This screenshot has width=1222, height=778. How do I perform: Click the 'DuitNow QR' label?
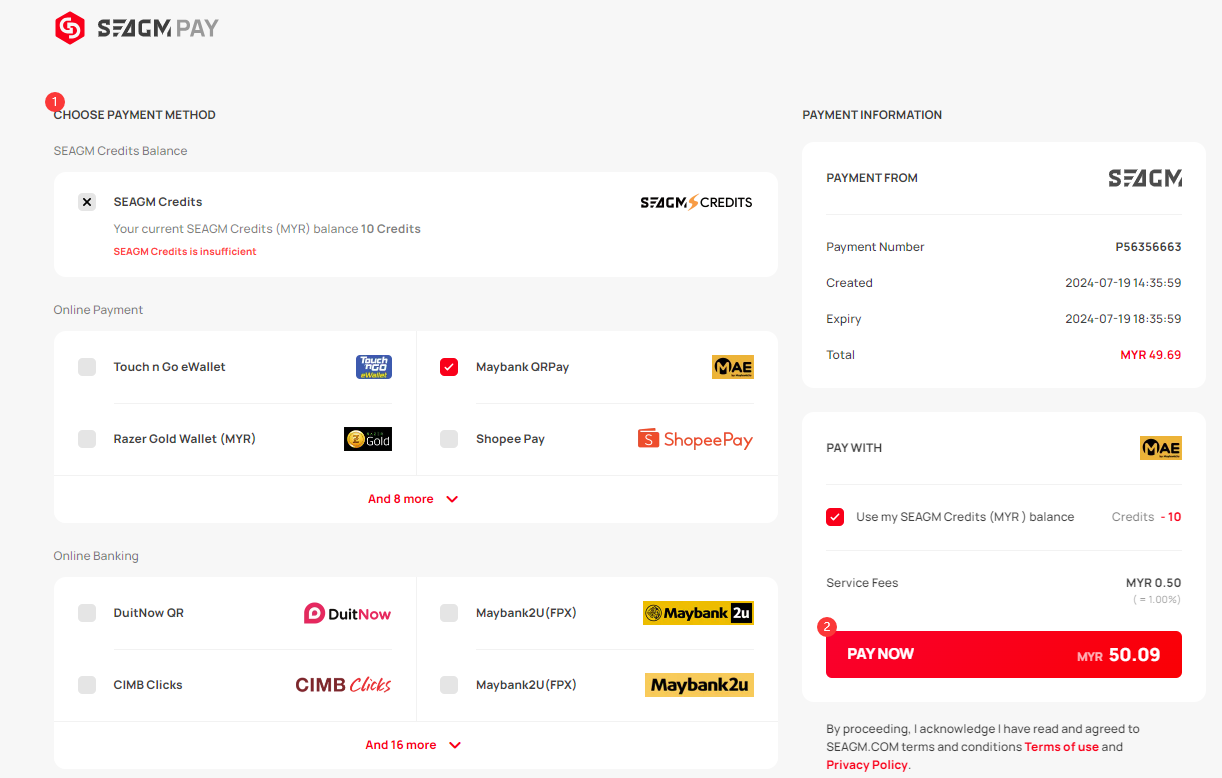(x=149, y=613)
